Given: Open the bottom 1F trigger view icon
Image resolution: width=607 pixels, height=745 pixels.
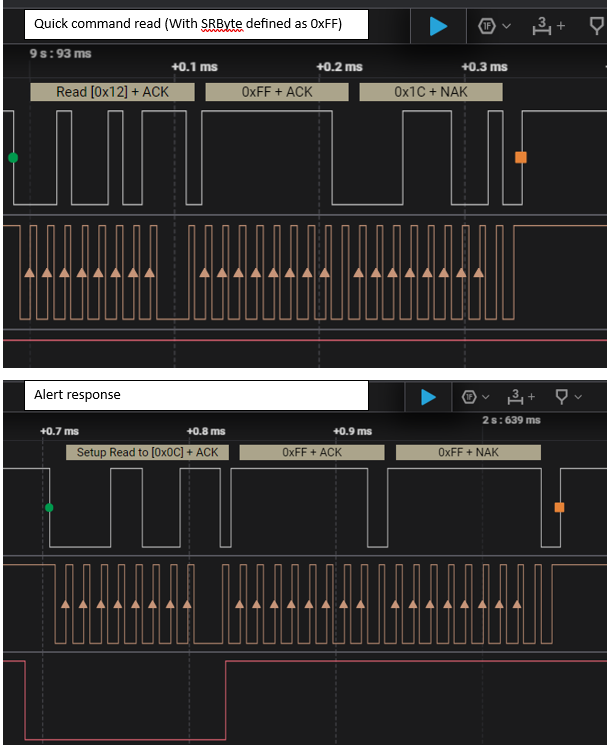Looking at the screenshot, I should tap(469, 397).
